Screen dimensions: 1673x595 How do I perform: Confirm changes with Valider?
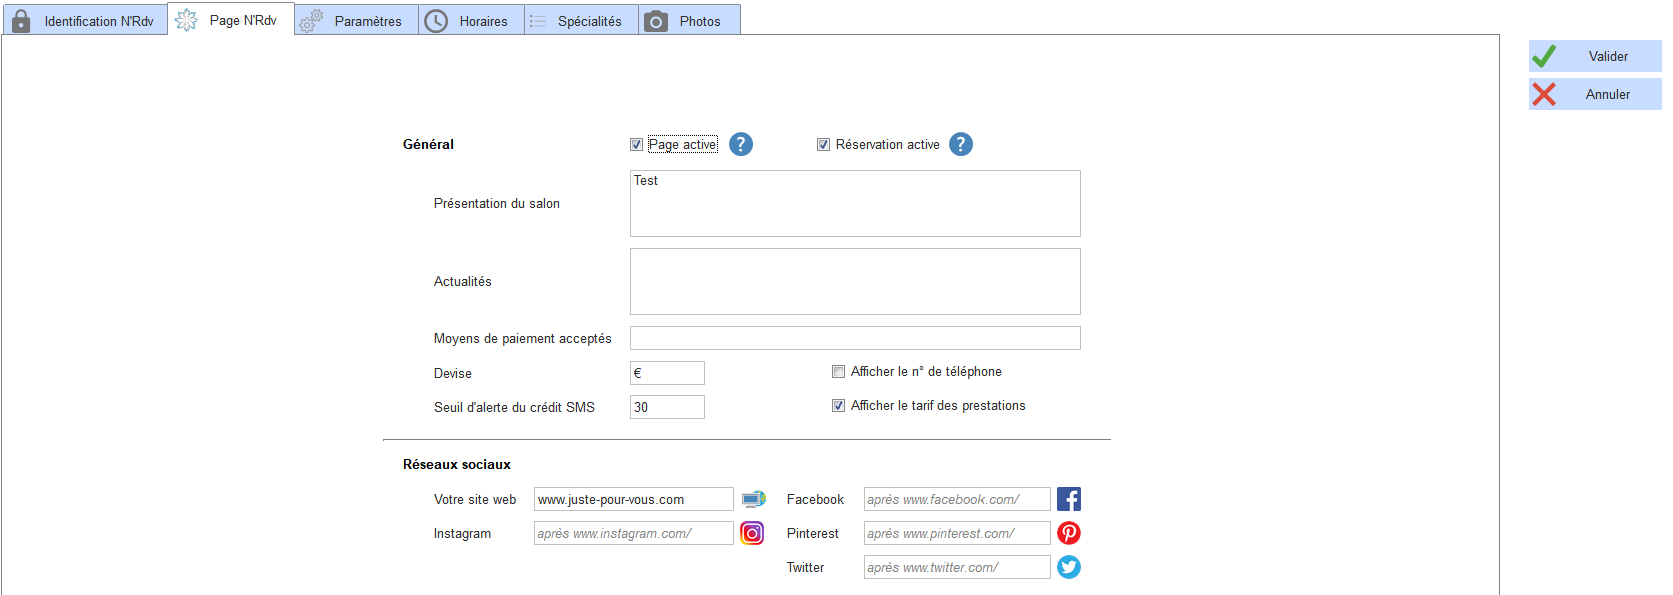[x=1595, y=56]
